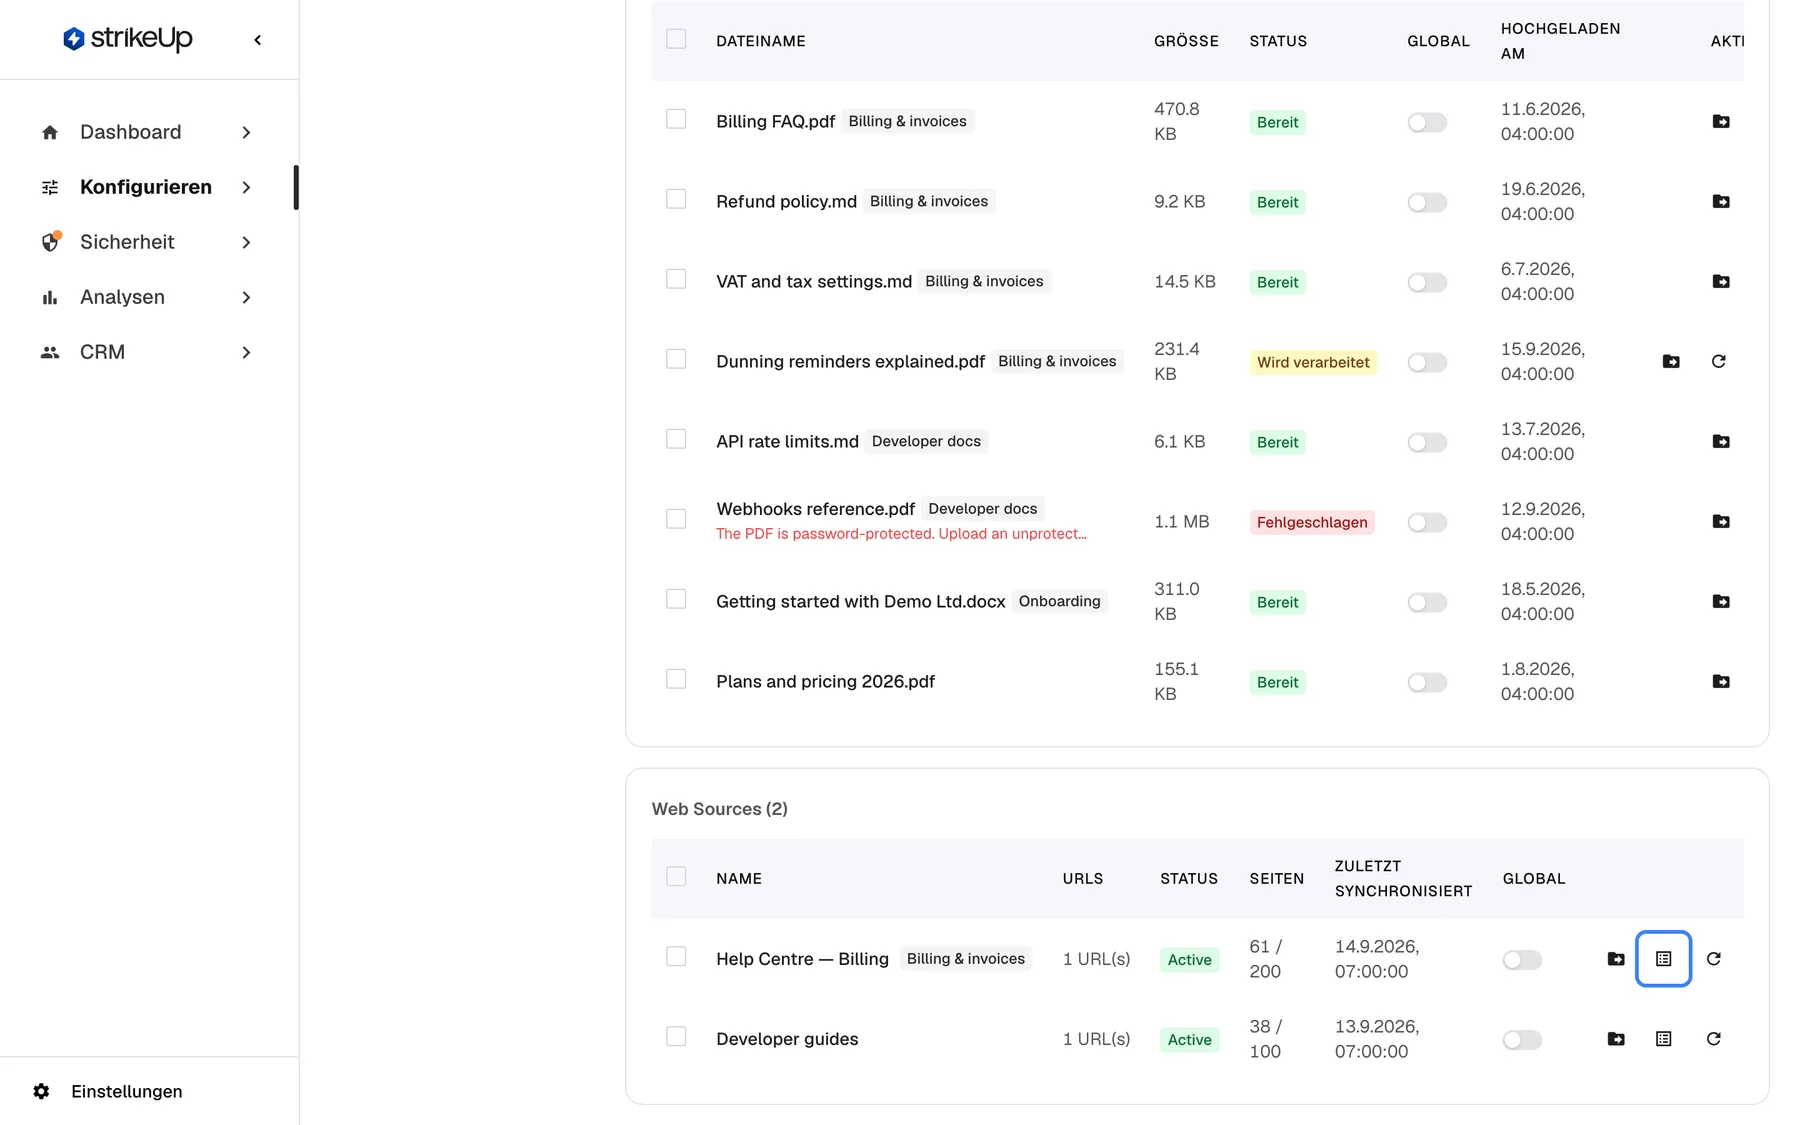Select the Webhooks reference.pdf row checkbox
Screen dimensions: 1800x1125
[x=676, y=519]
